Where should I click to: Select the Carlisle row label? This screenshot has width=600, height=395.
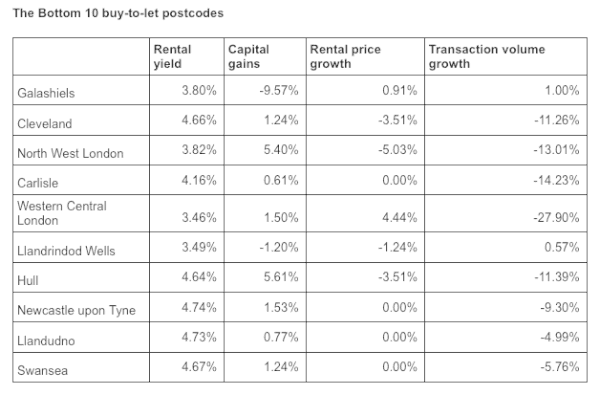click(x=38, y=183)
